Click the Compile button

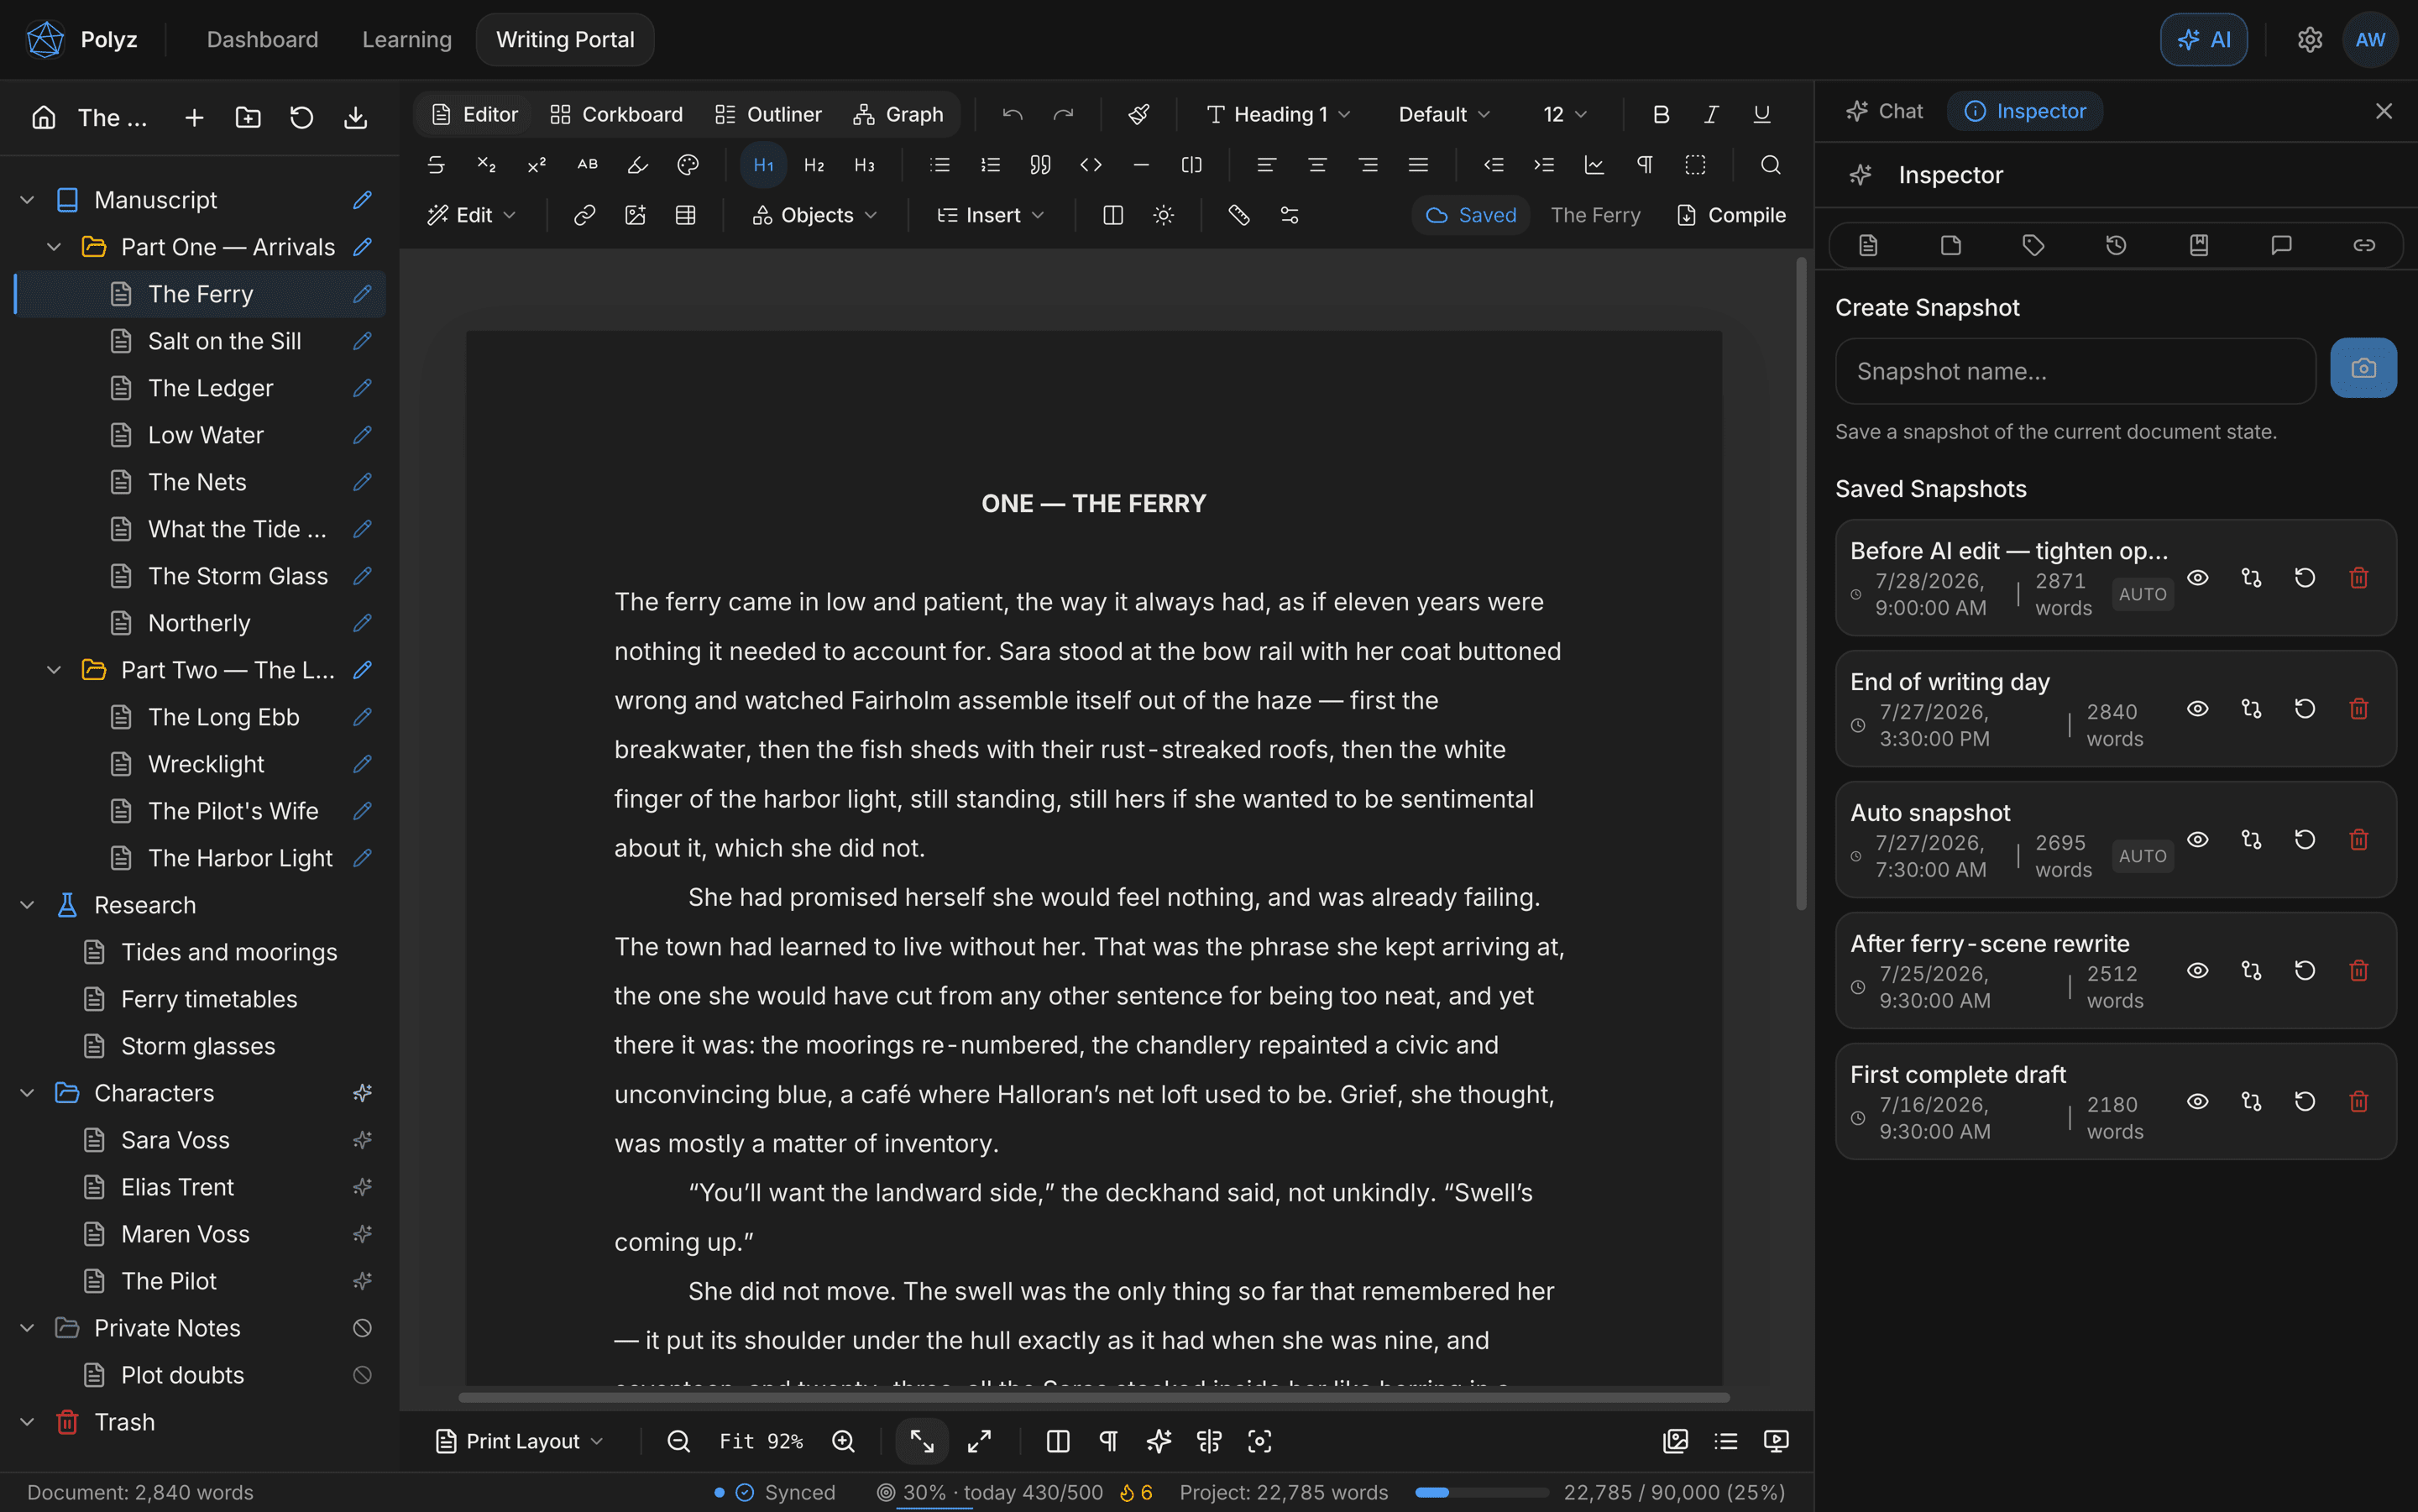coord(1731,215)
